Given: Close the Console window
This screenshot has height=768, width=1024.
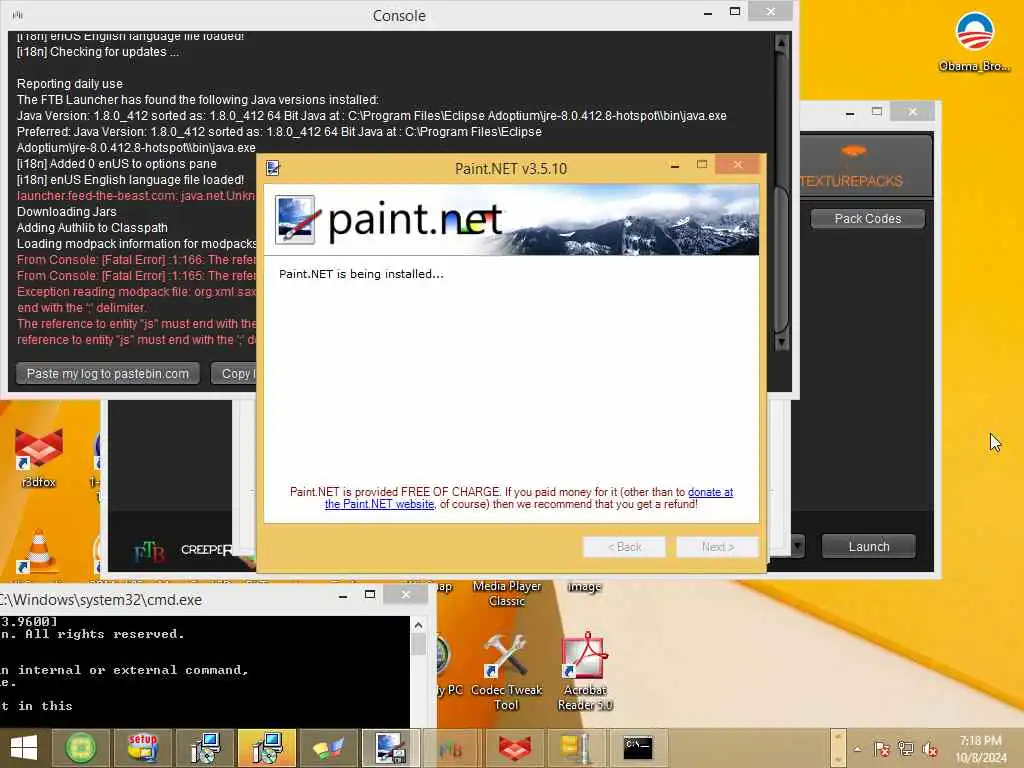Looking at the screenshot, I should tap(771, 11).
